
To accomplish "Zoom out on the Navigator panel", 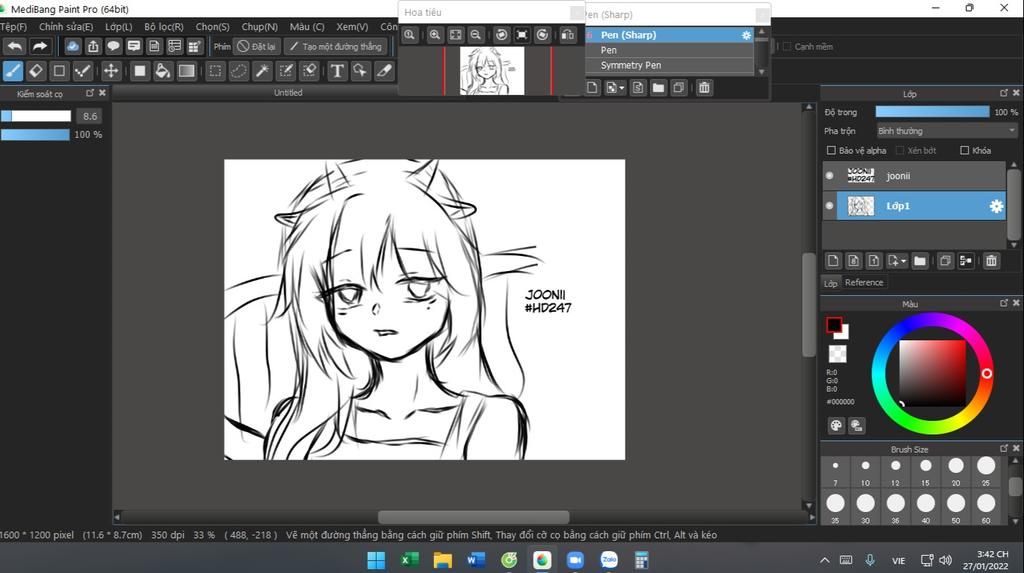I will (475, 35).
